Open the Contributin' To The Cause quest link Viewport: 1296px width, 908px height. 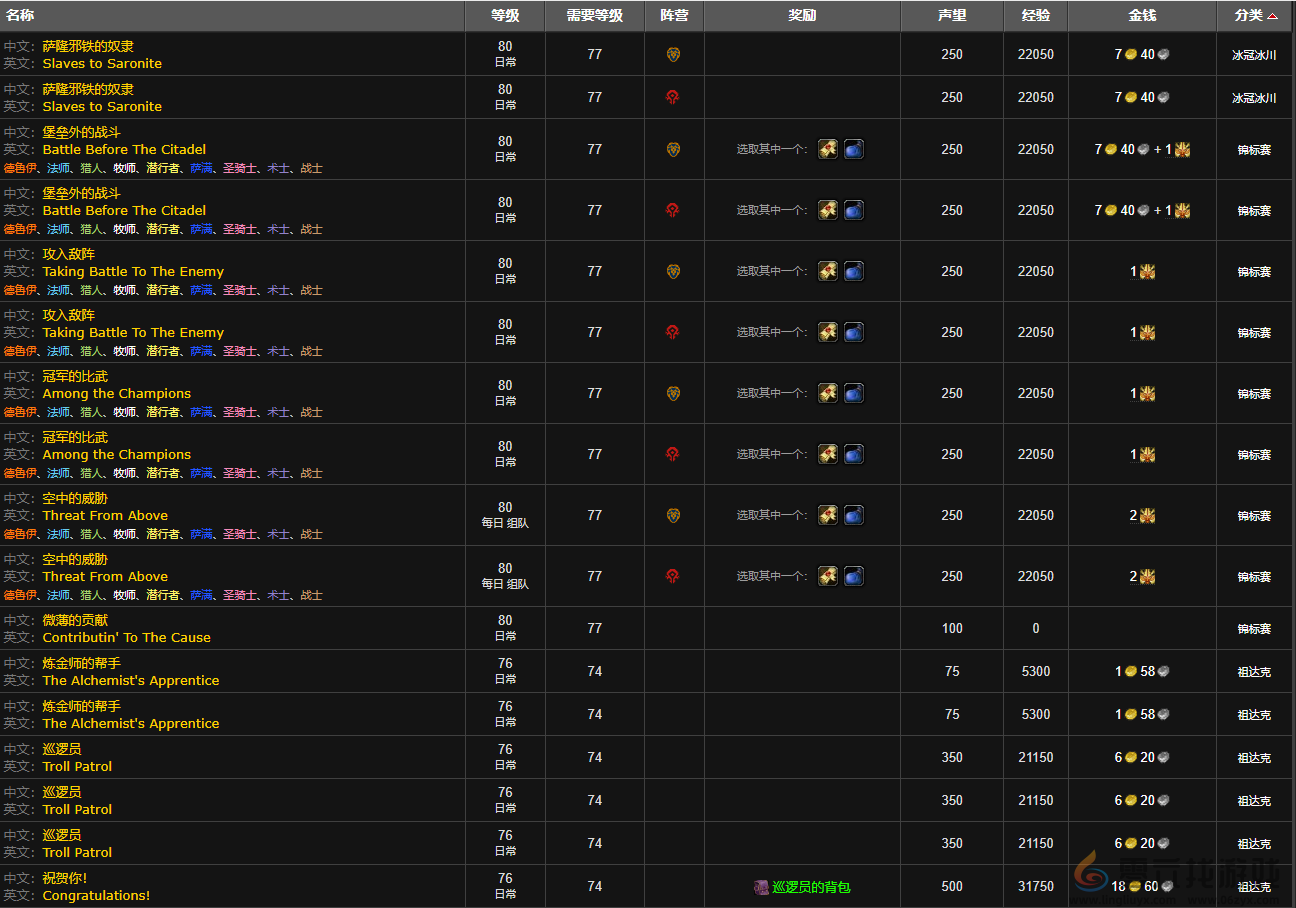click(x=126, y=637)
